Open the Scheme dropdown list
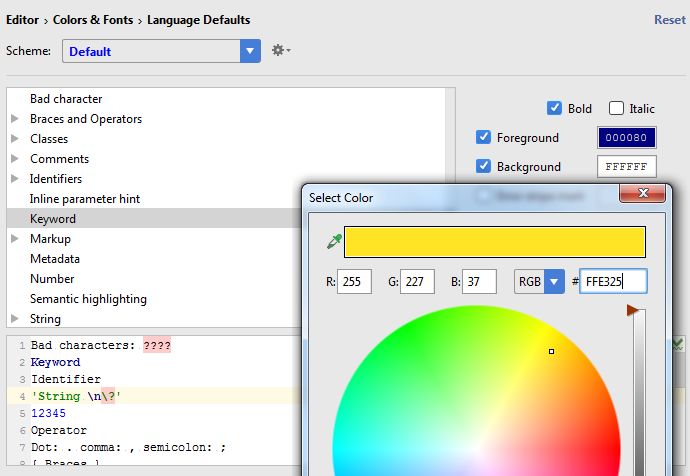The width and height of the screenshot is (690, 476). pyautogui.click(x=250, y=51)
